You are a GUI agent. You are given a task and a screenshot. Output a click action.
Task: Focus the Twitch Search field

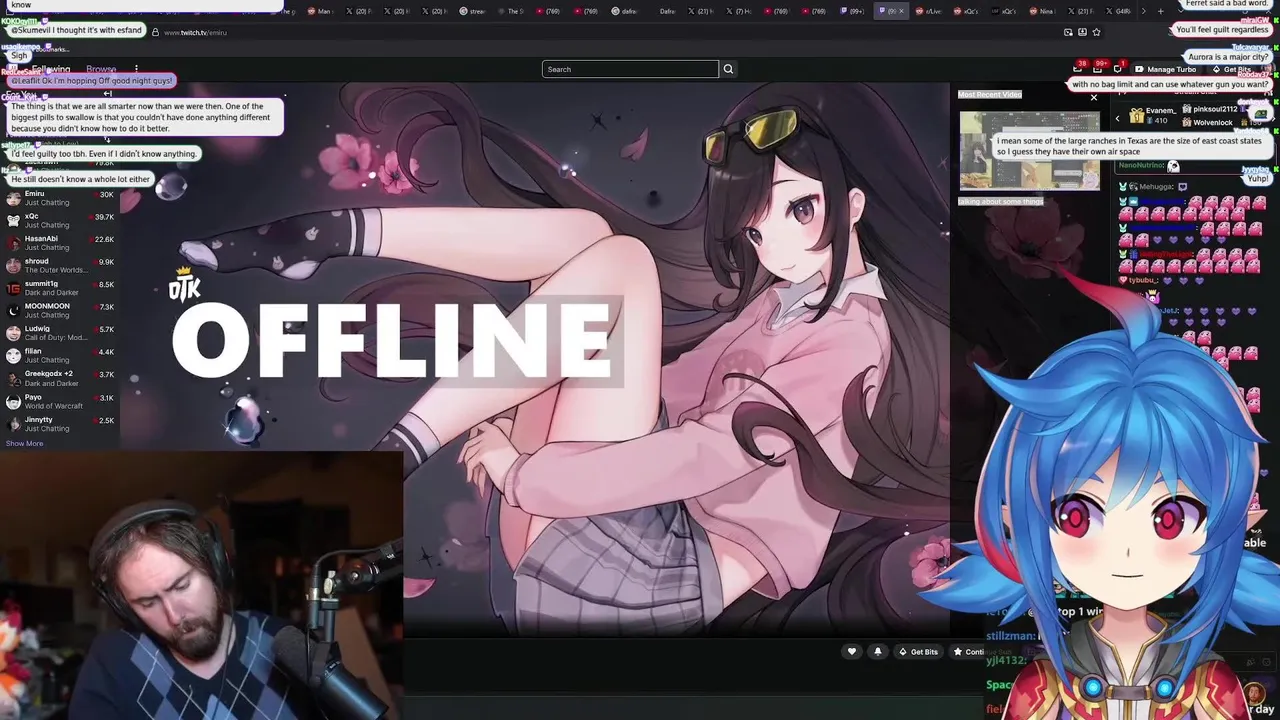click(630, 69)
